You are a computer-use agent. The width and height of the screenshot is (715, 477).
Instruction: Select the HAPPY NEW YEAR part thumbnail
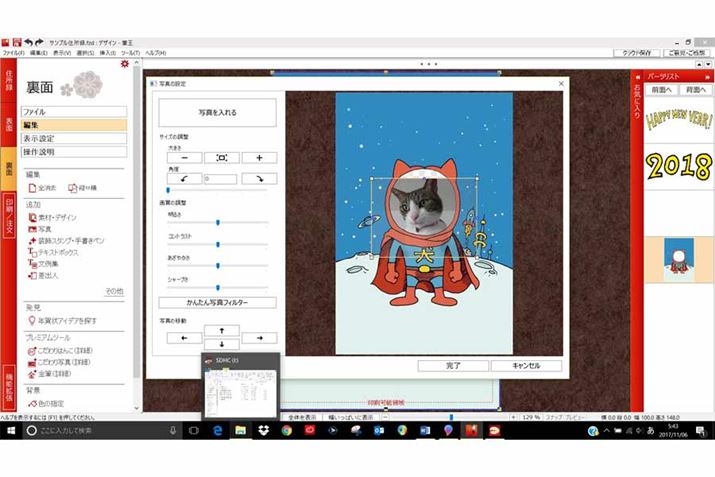pyautogui.click(x=679, y=120)
